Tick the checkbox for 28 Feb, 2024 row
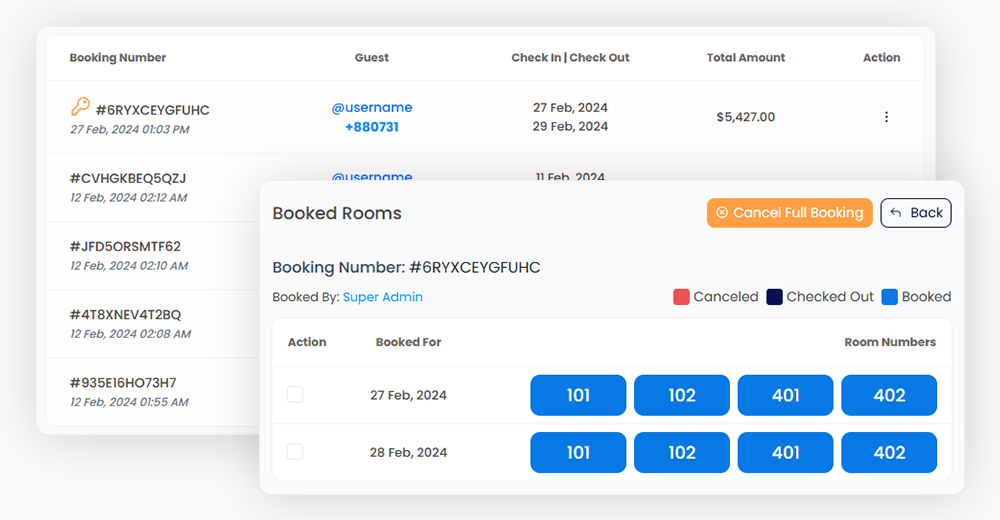Screen dimensions: 1000x520 pyautogui.click(x=295, y=452)
